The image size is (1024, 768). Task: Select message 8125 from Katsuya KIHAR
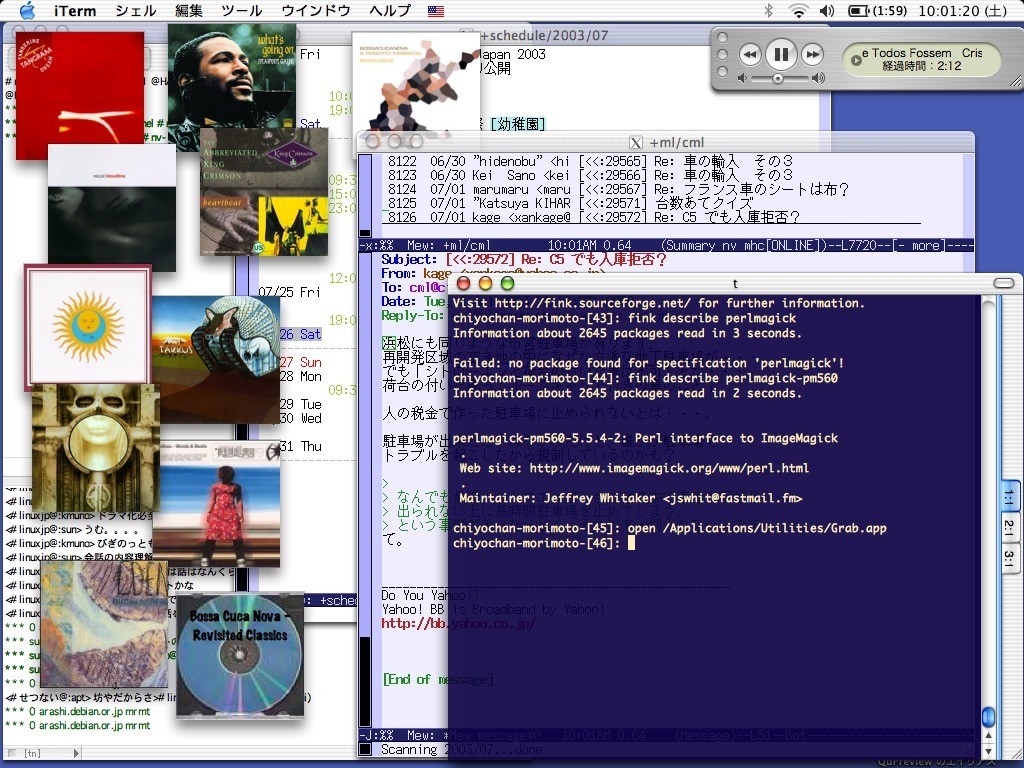pos(570,203)
